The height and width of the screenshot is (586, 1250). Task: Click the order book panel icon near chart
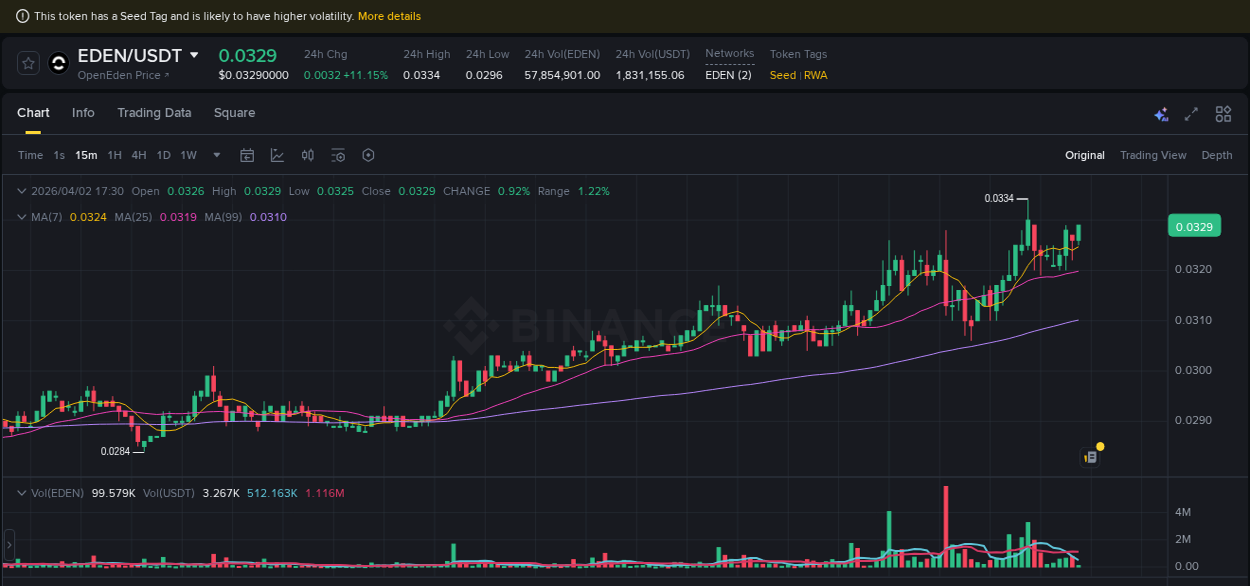point(1089,455)
